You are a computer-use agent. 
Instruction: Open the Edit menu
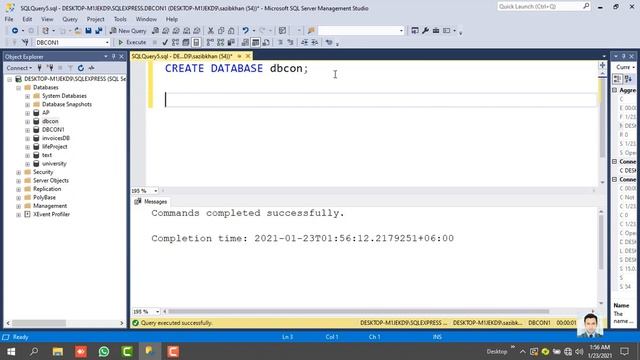(x=27, y=19)
